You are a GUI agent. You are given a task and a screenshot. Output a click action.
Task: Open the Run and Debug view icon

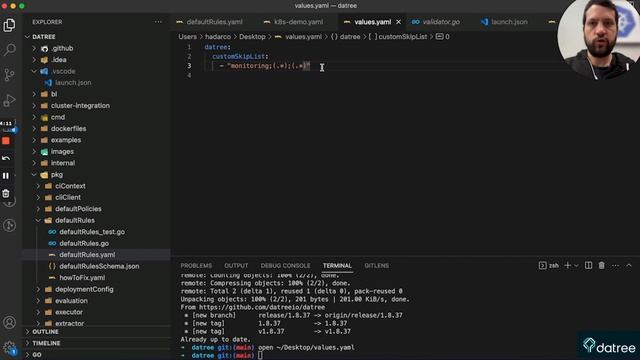point(9,100)
